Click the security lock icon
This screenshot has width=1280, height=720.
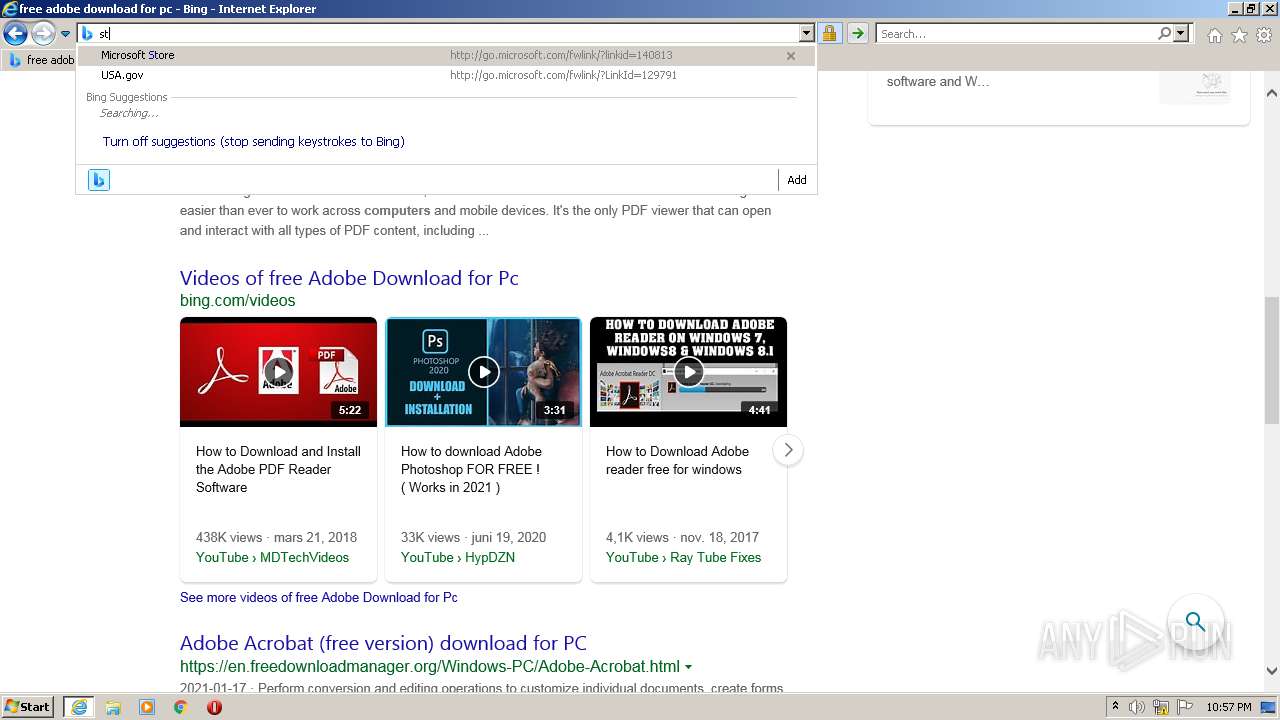(829, 34)
